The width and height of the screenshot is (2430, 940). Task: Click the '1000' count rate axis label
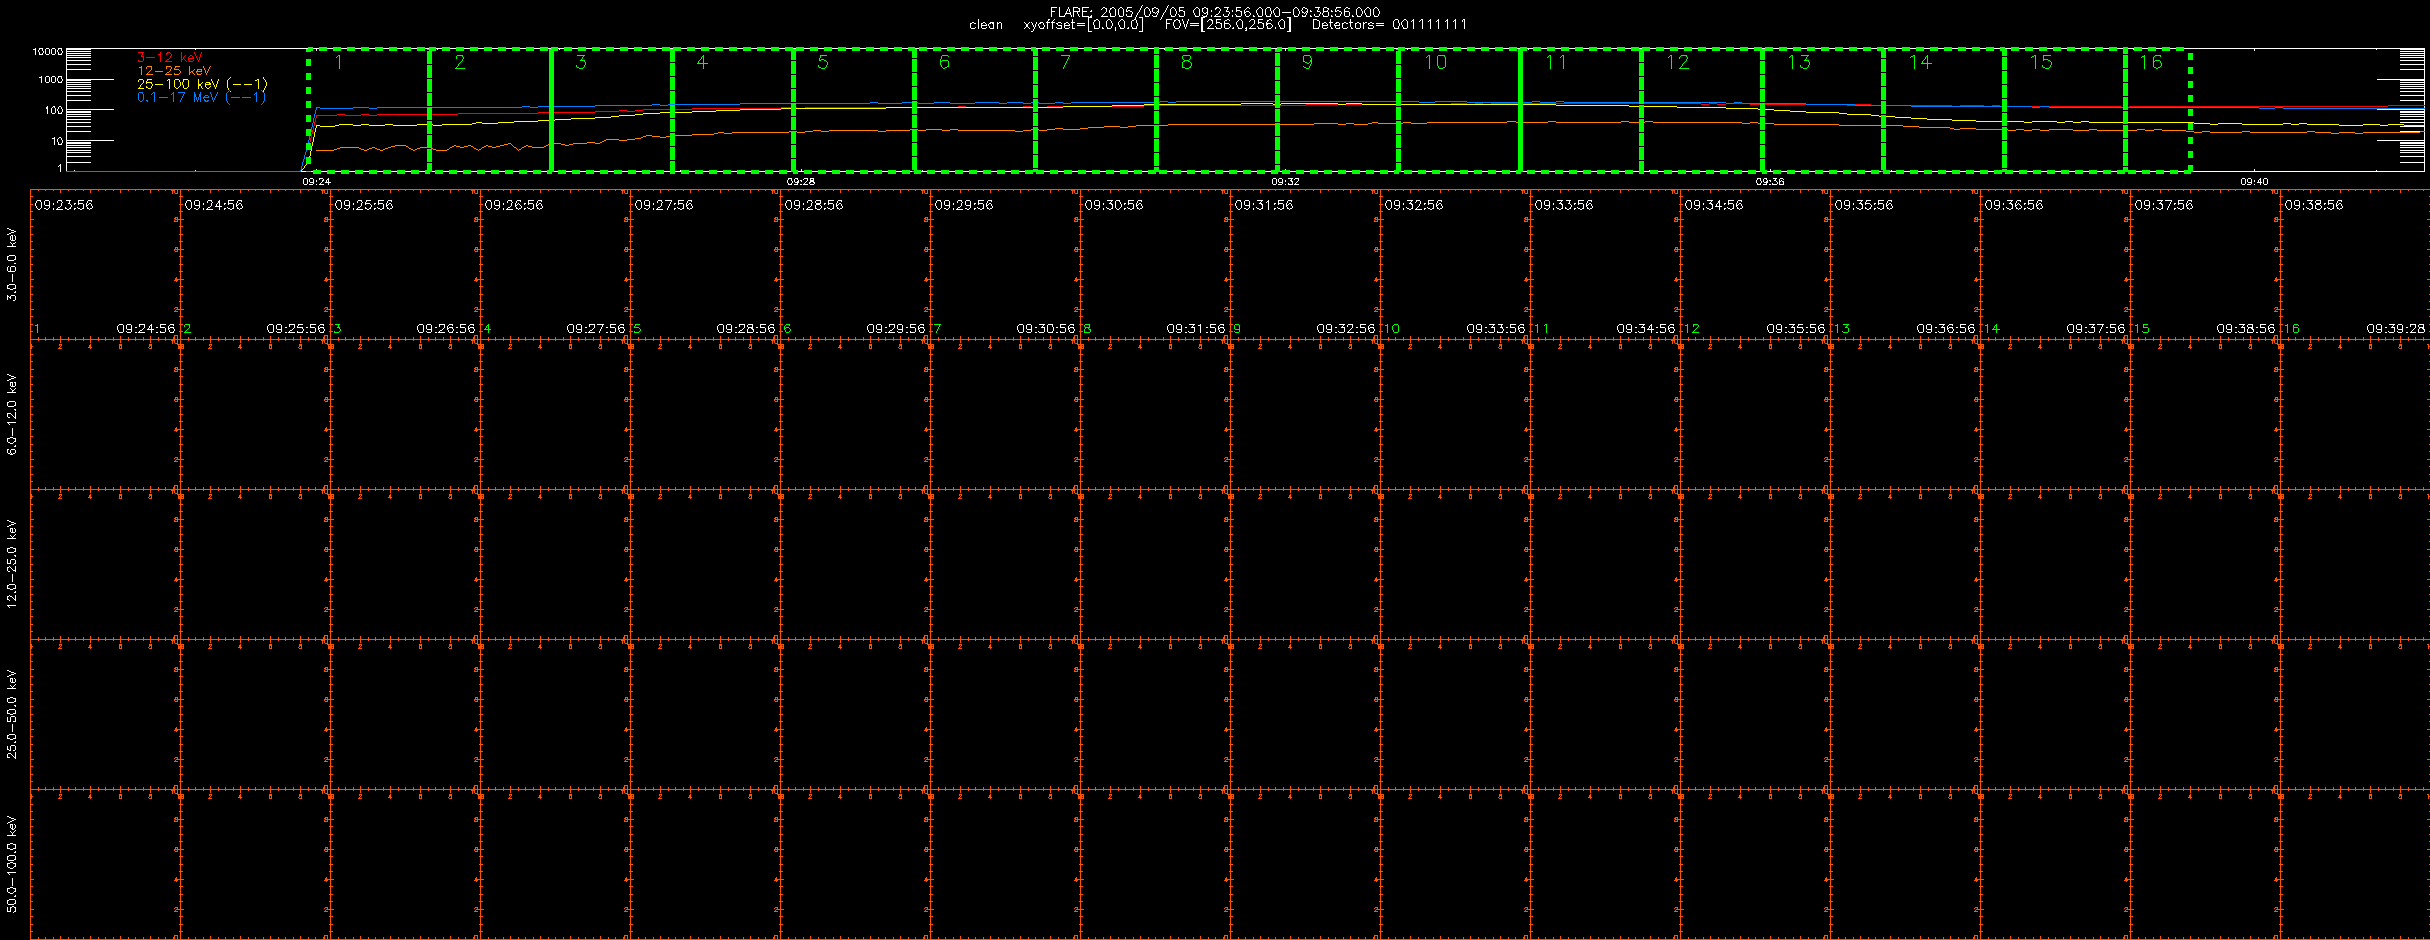(x=50, y=80)
